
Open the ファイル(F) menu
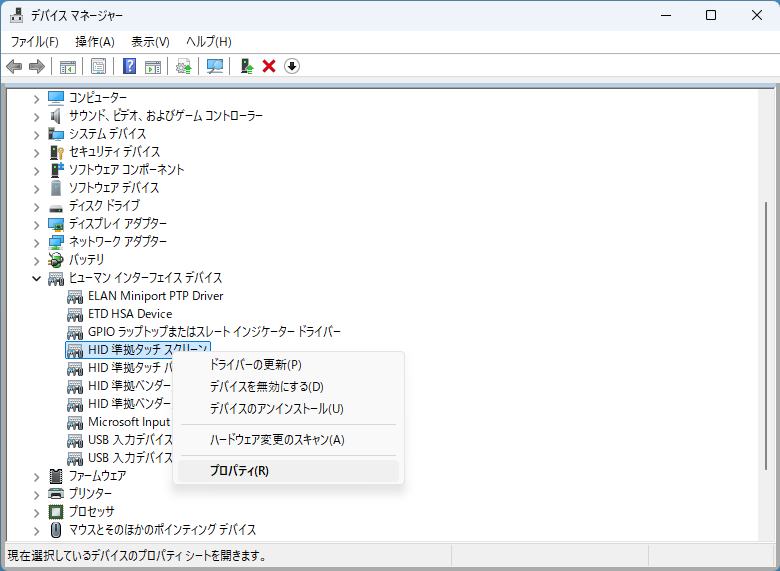tap(34, 42)
